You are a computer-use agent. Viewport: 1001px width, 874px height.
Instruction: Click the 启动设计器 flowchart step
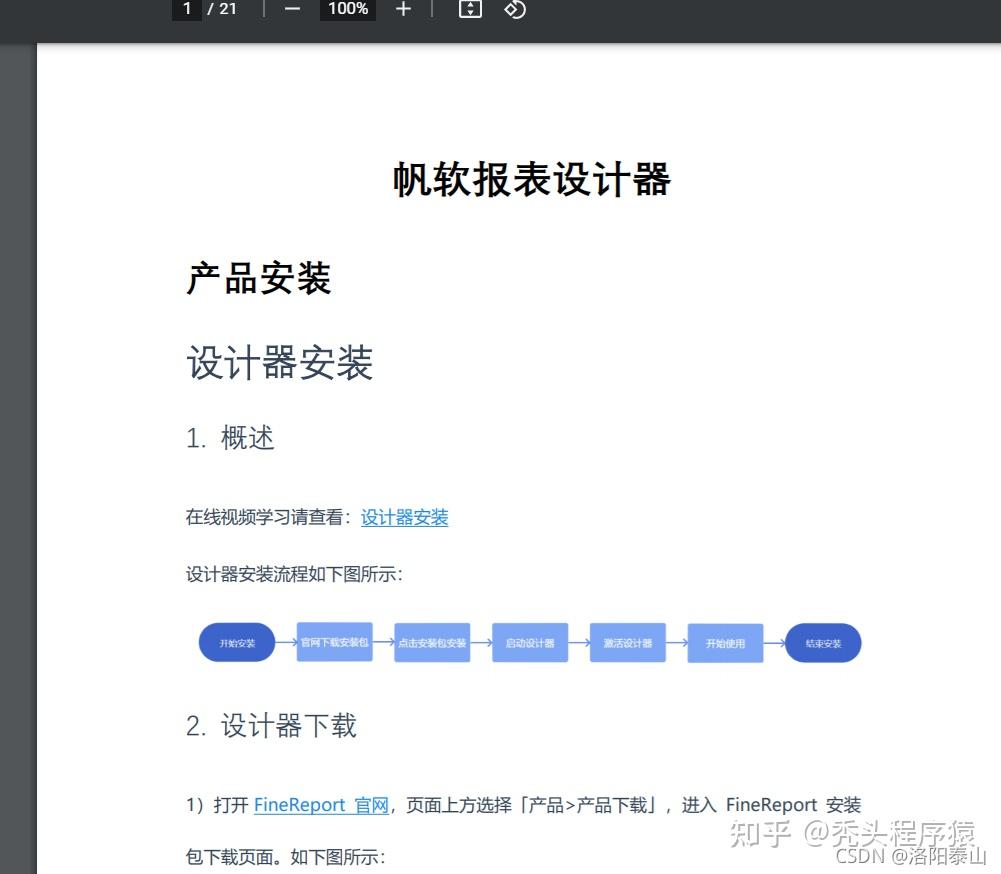pyautogui.click(x=530, y=643)
